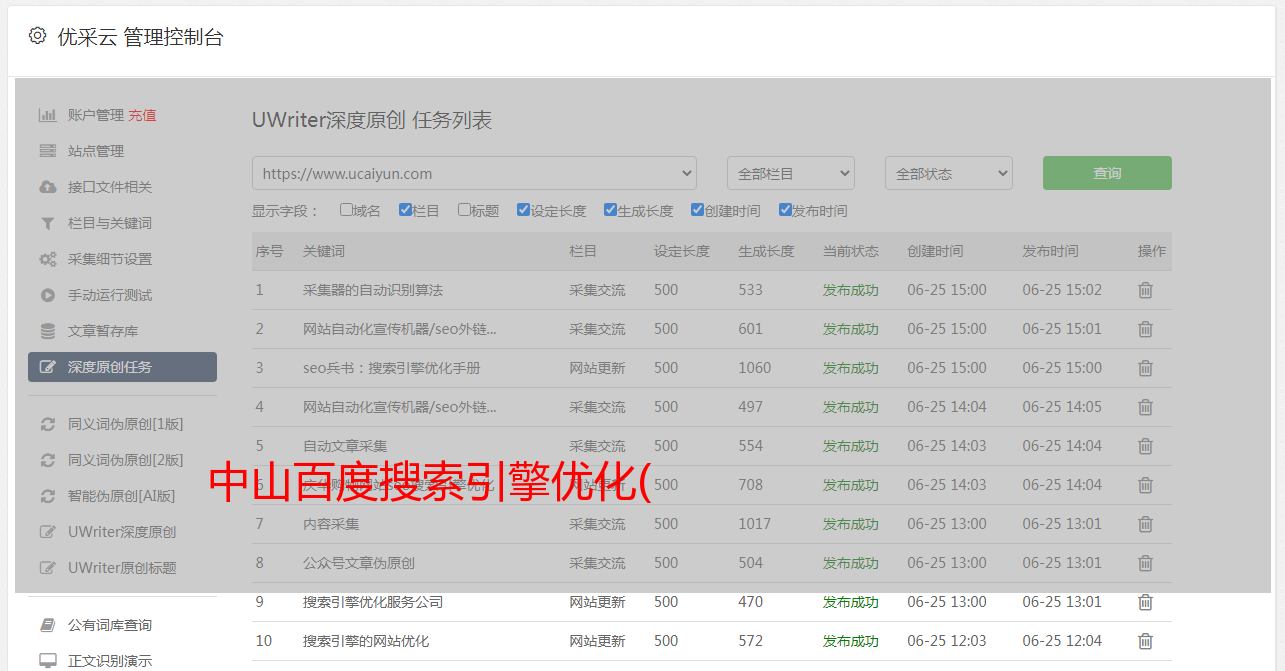Click trash icon for seo兵书 row
This screenshot has width=1285, height=671.
point(1145,368)
